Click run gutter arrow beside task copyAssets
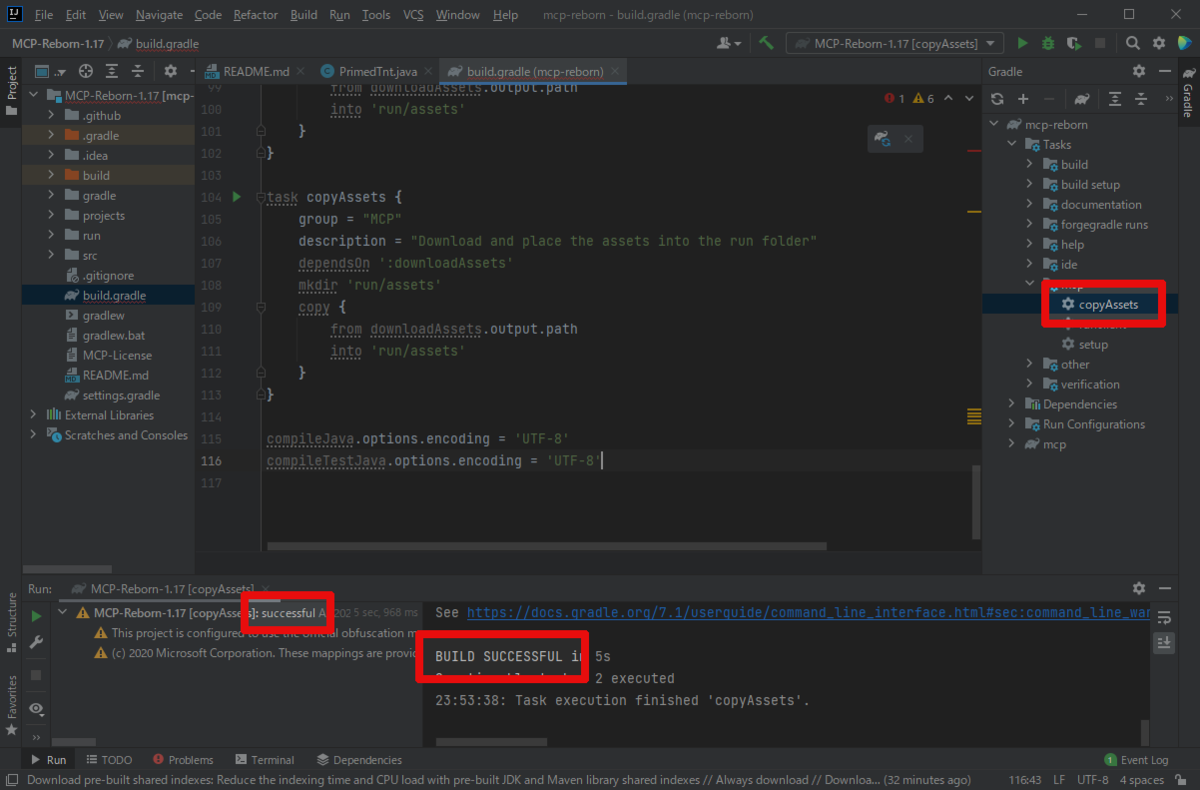Image resolution: width=1200 pixels, height=790 pixels. coord(237,197)
